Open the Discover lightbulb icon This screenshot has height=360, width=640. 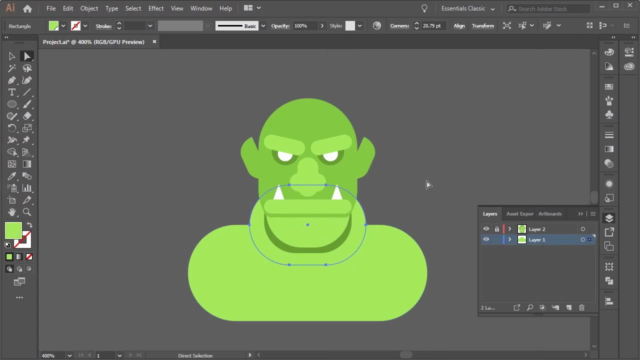coord(424,8)
